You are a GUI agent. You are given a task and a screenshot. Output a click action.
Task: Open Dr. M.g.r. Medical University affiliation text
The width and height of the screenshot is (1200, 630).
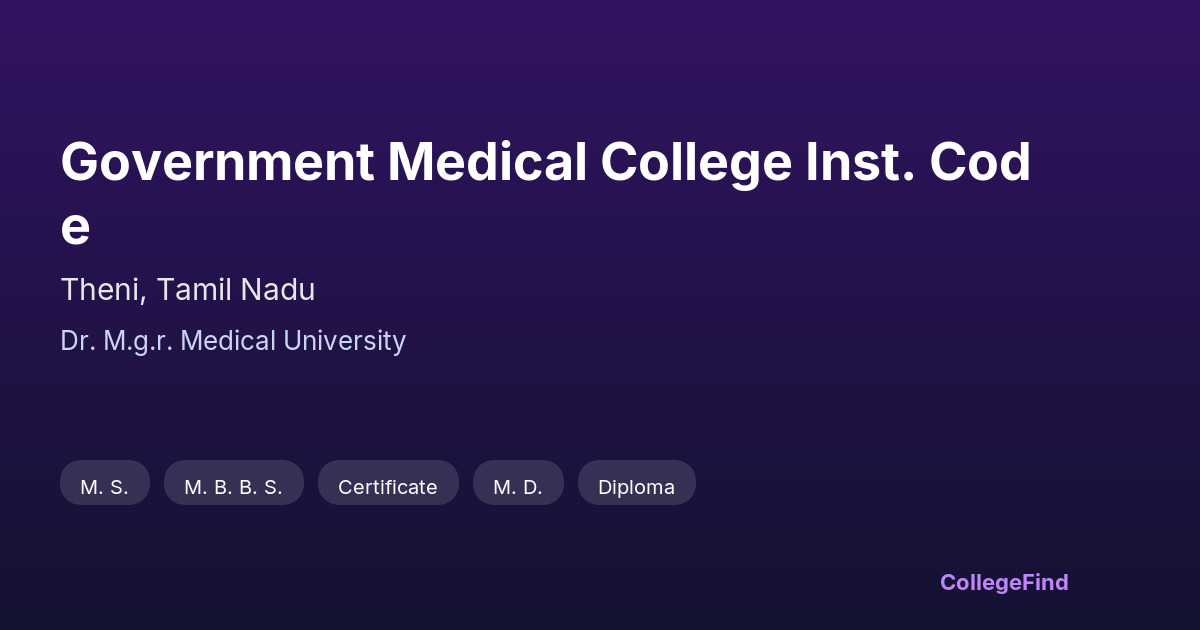click(x=233, y=341)
